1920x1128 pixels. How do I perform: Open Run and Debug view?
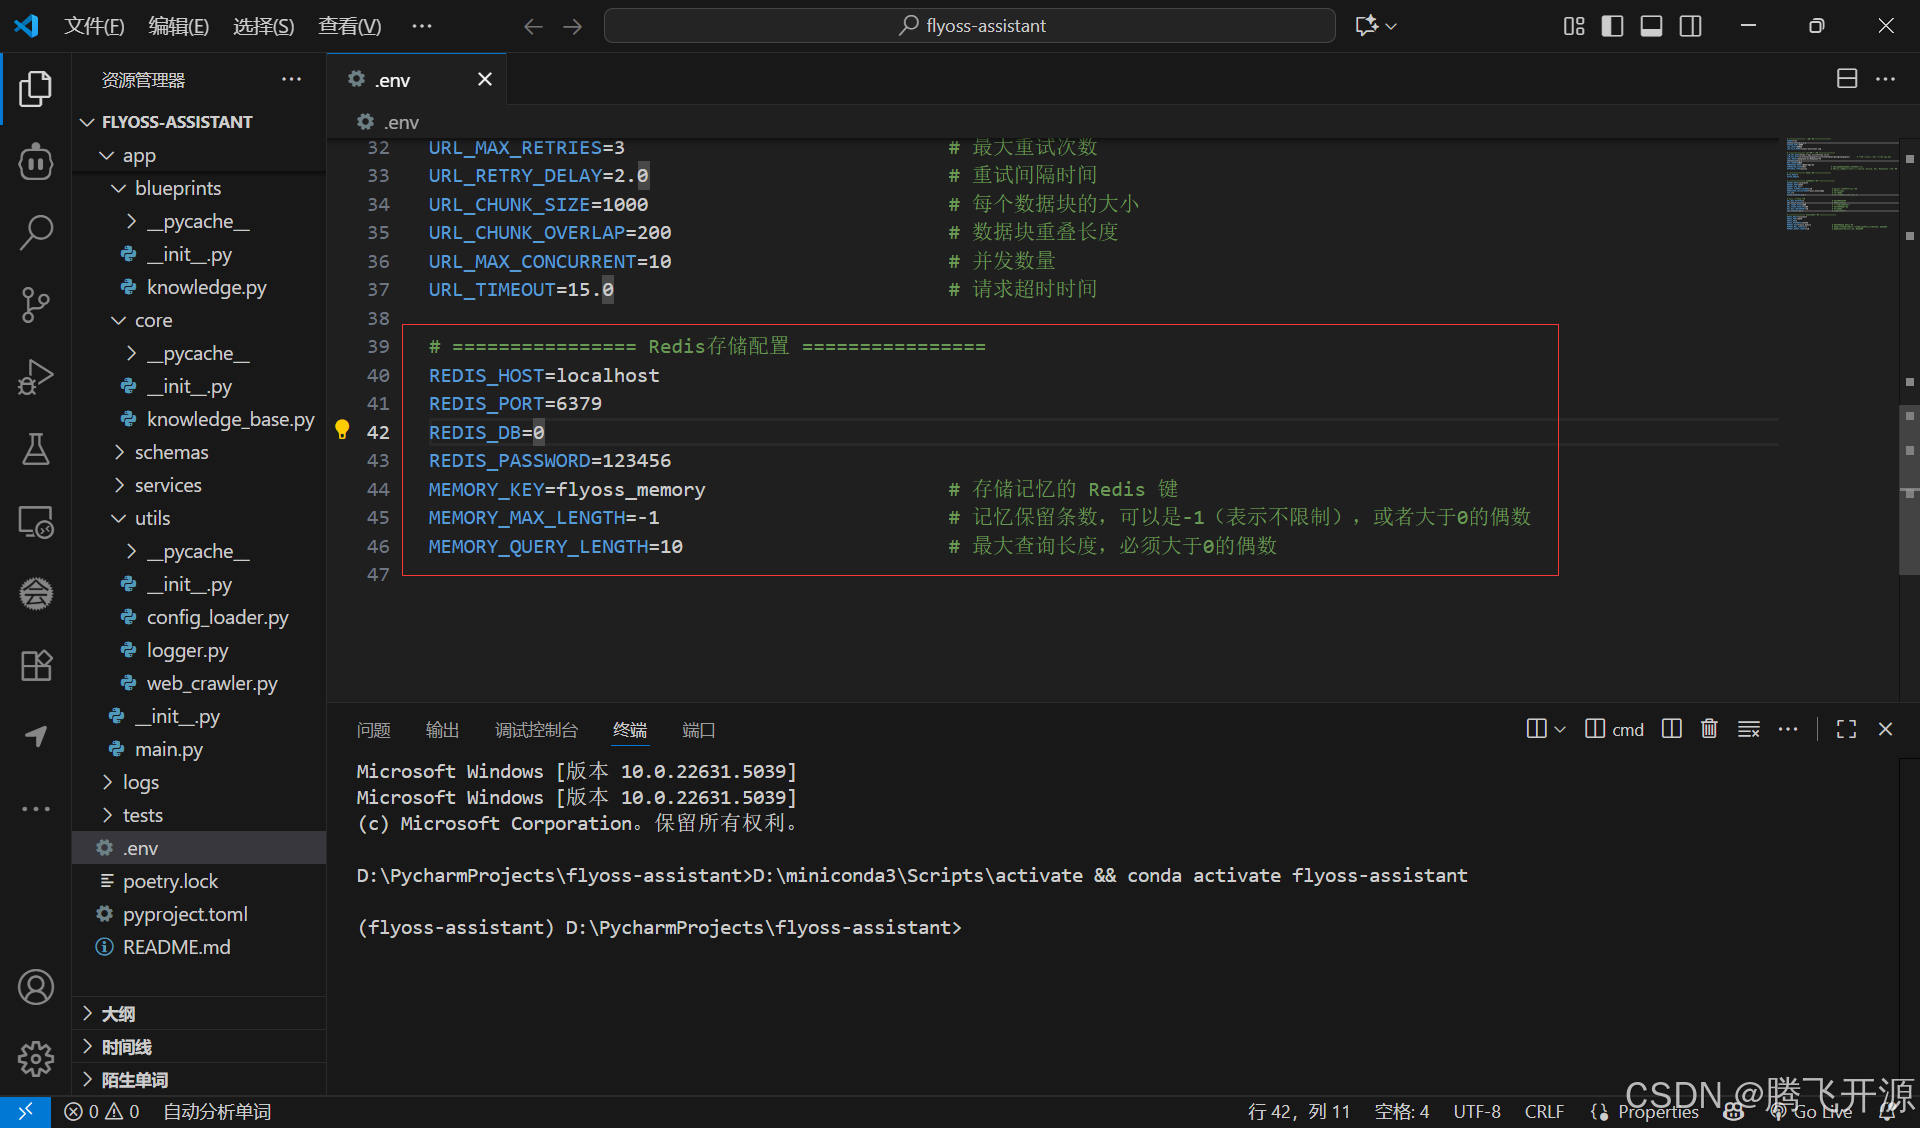pyautogui.click(x=36, y=377)
